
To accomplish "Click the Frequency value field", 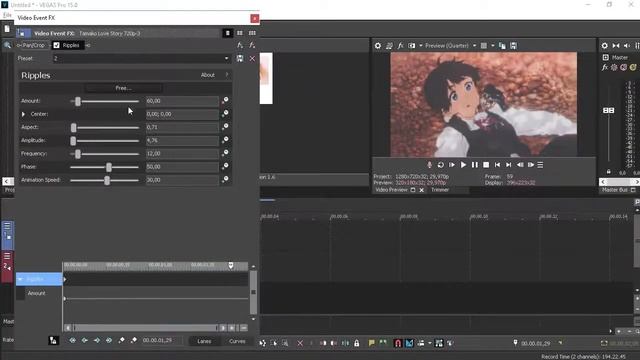I will click(182, 153).
